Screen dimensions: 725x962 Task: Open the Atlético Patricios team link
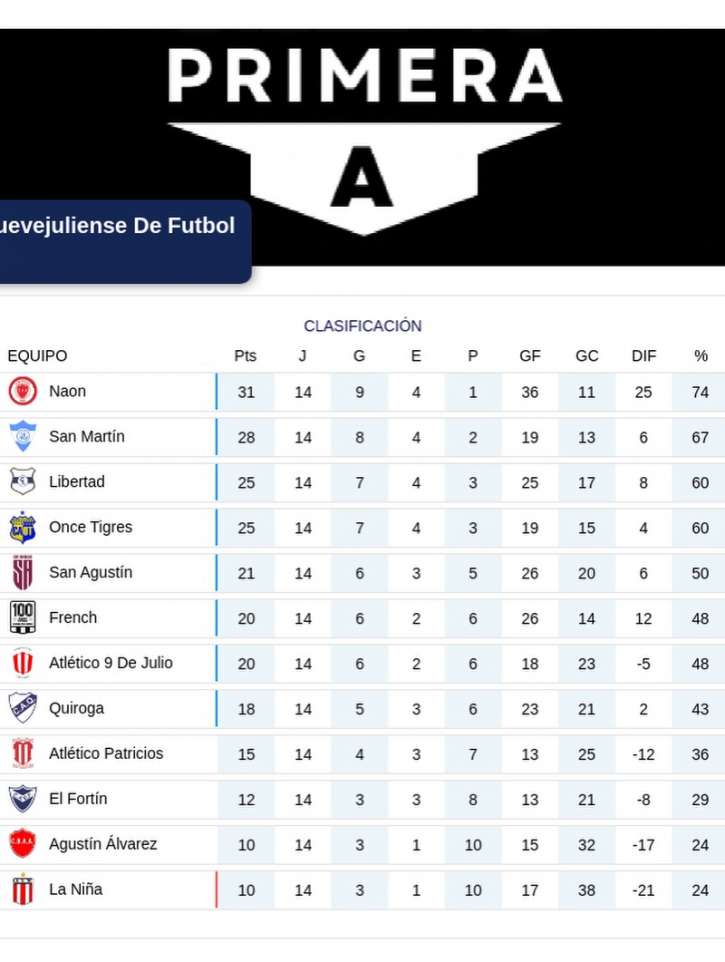click(x=106, y=753)
